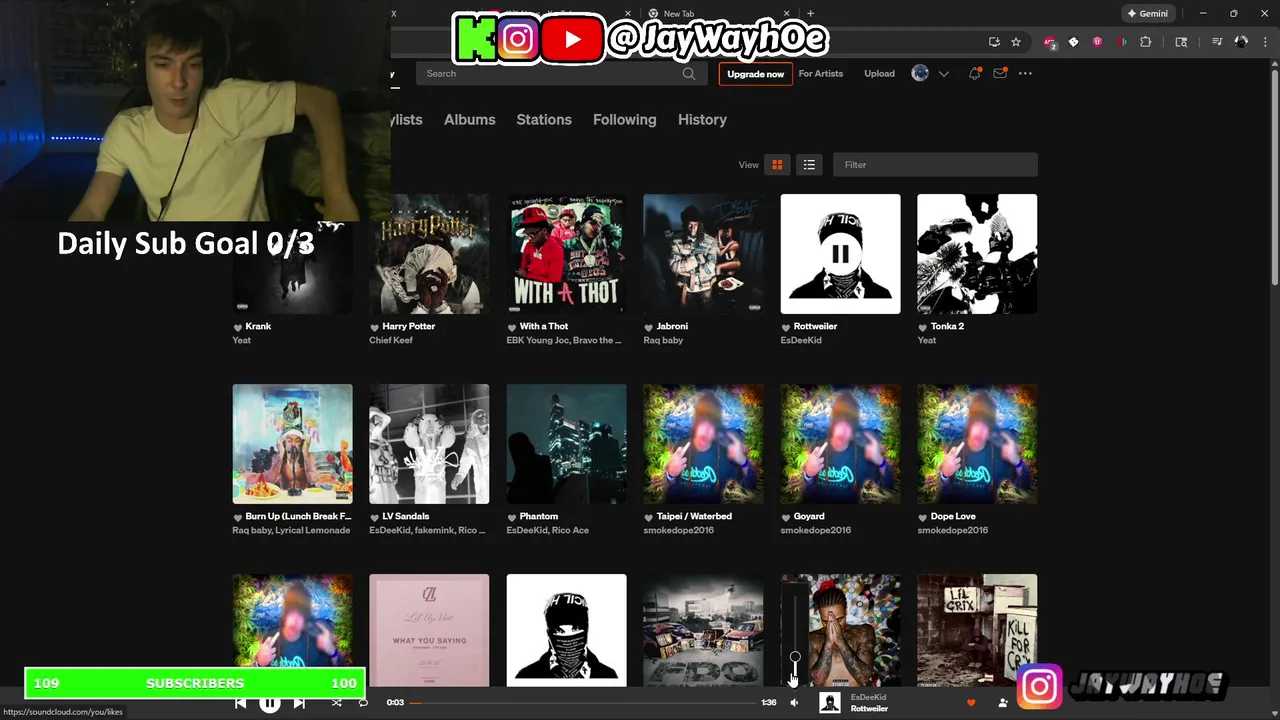Open the Phantom cover art
The image size is (1280, 720).
[x=566, y=444]
